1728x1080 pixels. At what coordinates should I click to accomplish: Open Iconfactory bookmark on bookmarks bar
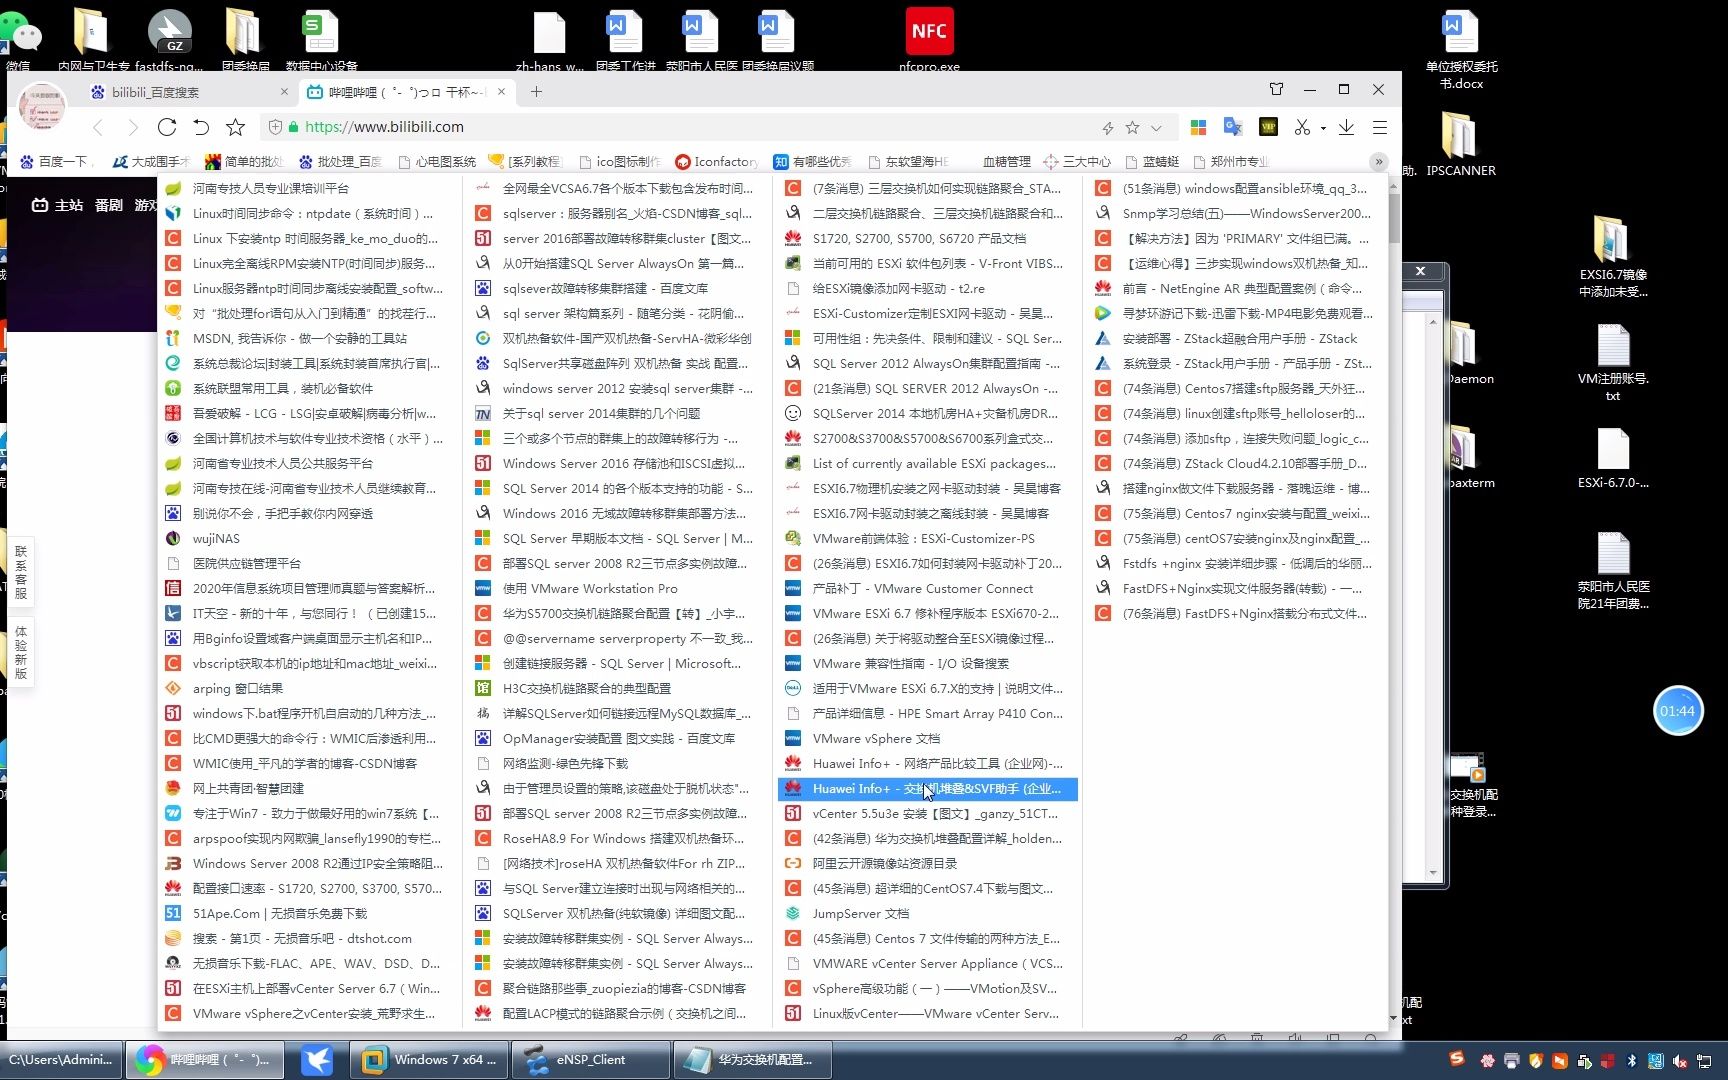[x=717, y=161]
